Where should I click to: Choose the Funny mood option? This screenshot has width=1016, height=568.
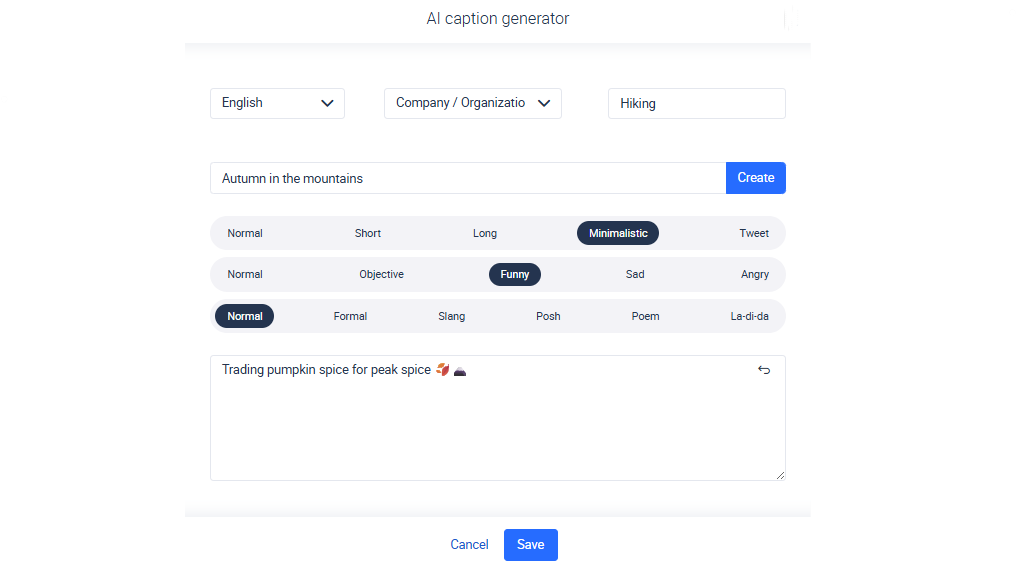[515, 274]
